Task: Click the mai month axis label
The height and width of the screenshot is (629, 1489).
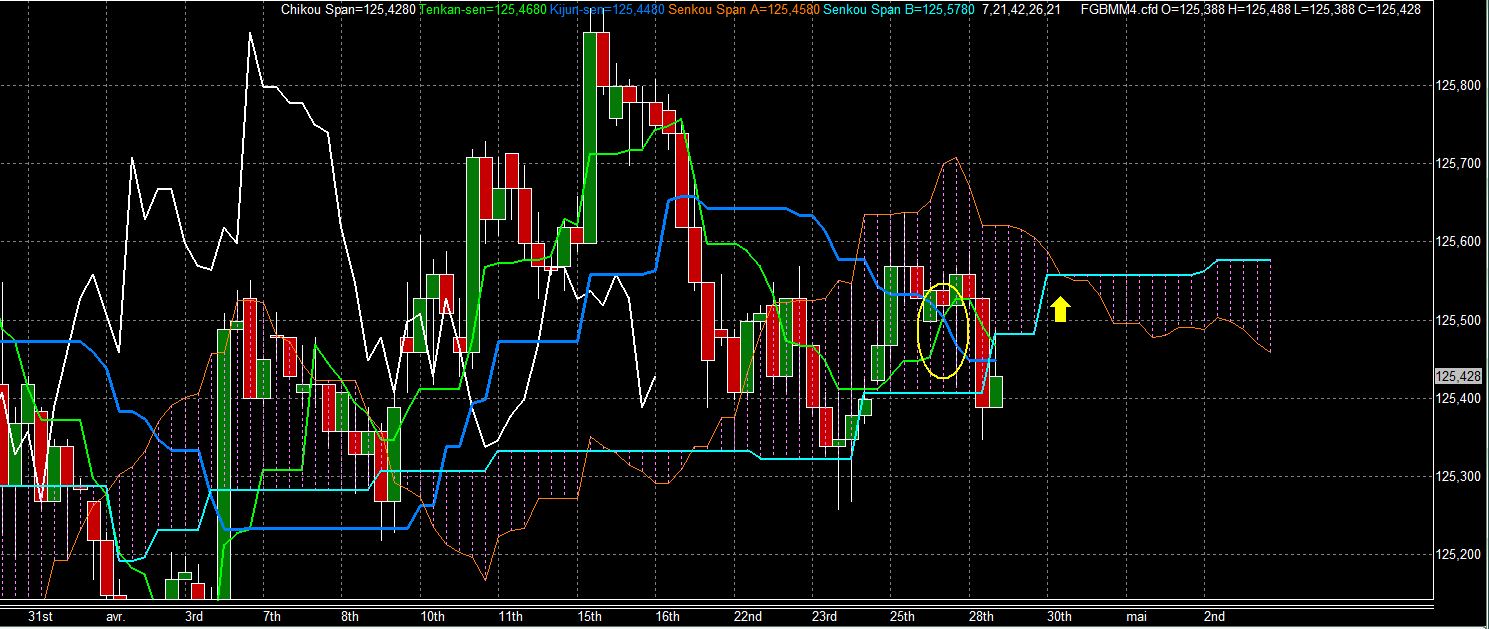Action: (x=1137, y=616)
